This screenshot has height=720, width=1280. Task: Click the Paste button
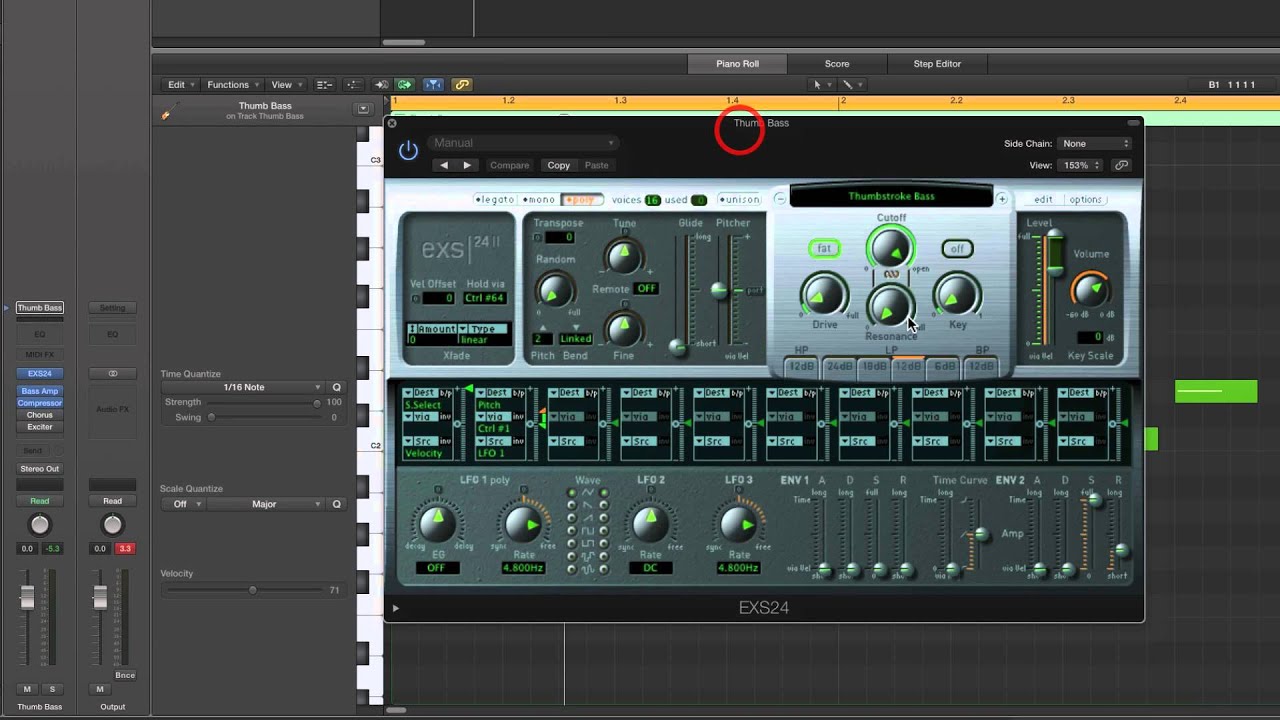tap(597, 165)
